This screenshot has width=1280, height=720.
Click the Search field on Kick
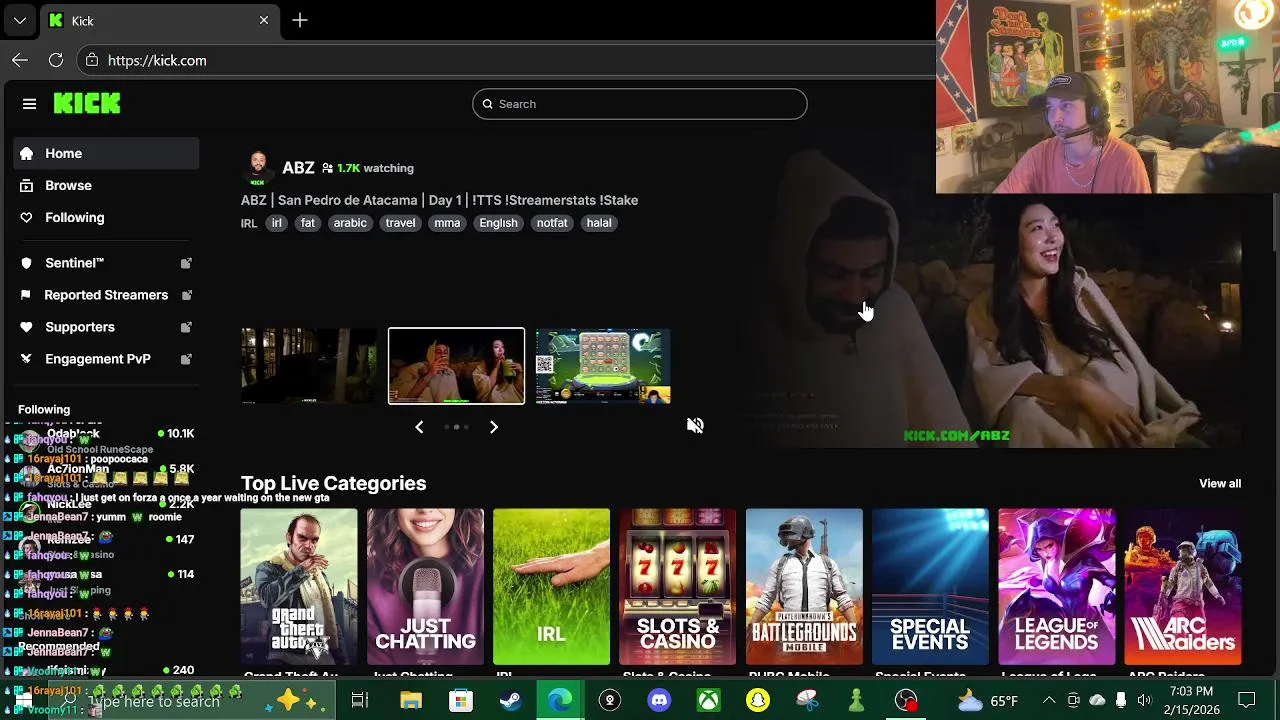[640, 104]
